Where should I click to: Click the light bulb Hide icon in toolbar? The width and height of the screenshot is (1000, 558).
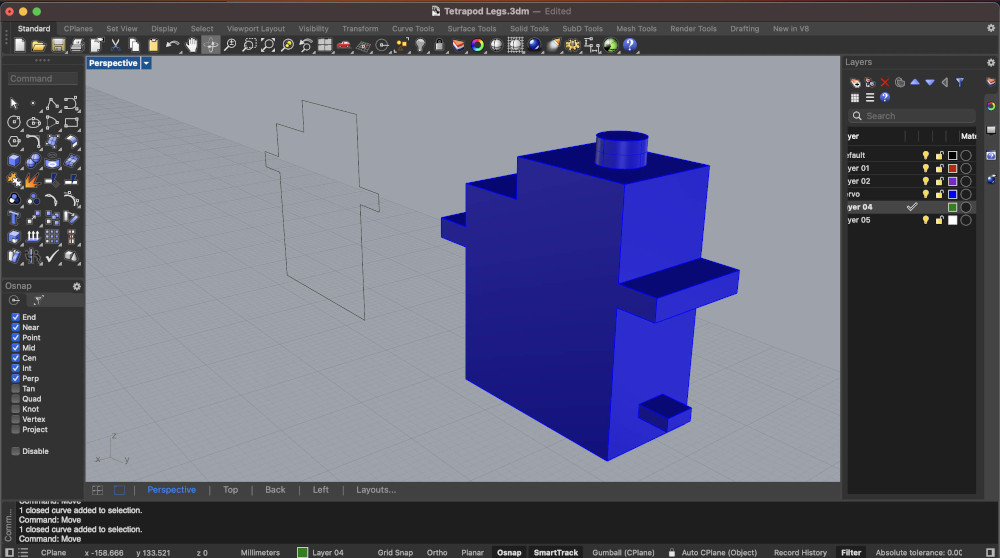(420, 45)
